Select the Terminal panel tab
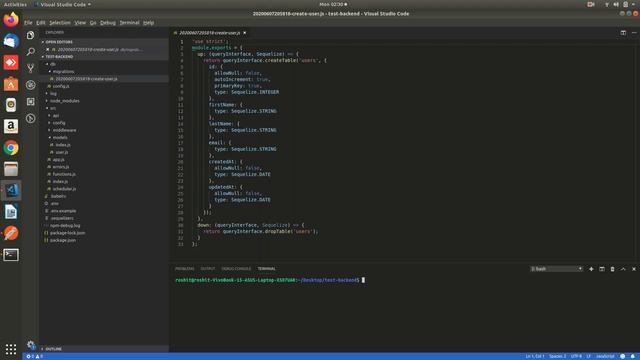Viewport: 640px width, 360px height. [267, 269]
